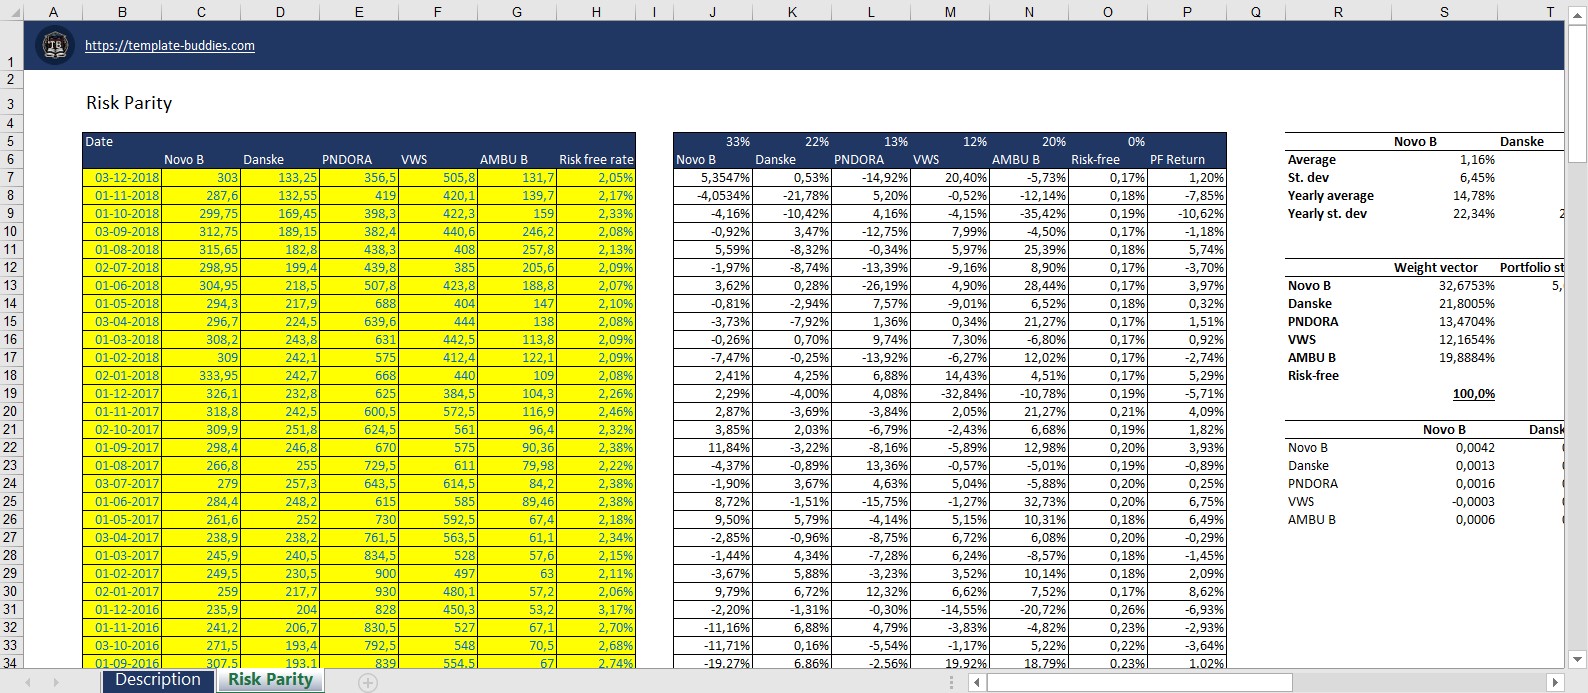This screenshot has width=1588, height=693.
Task: Select row 7 header
Action: click(x=10, y=178)
